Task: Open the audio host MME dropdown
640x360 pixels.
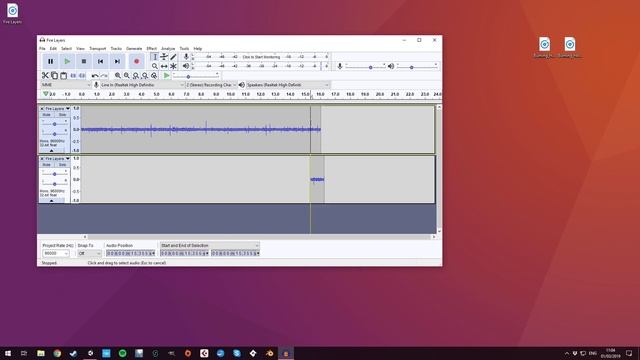Action: point(66,85)
